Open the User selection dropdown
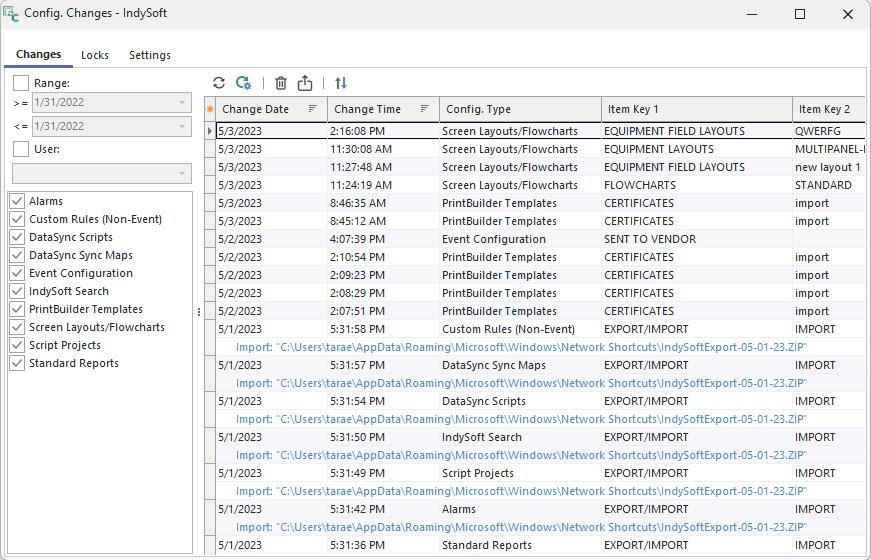The height and width of the screenshot is (560, 871). pos(182,174)
